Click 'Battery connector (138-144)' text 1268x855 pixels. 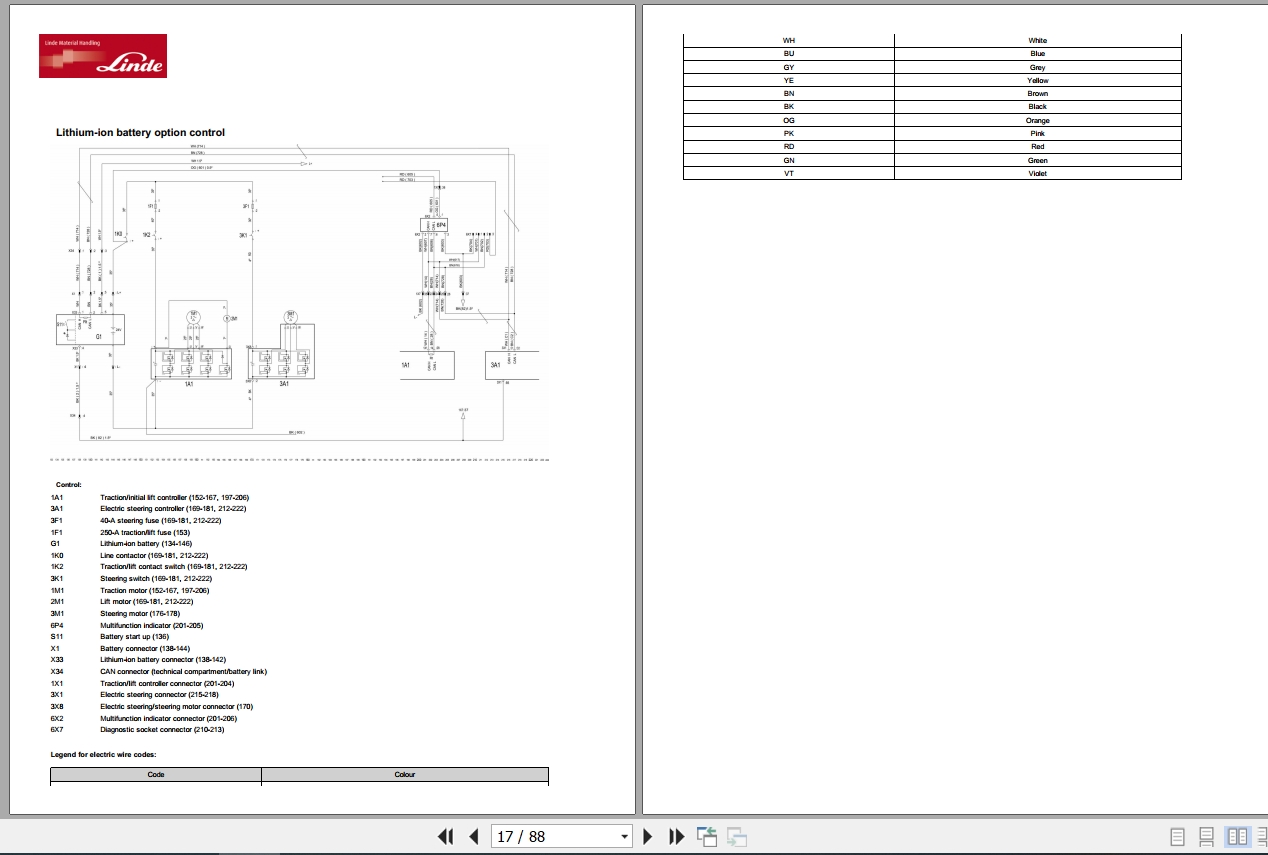point(144,649)
